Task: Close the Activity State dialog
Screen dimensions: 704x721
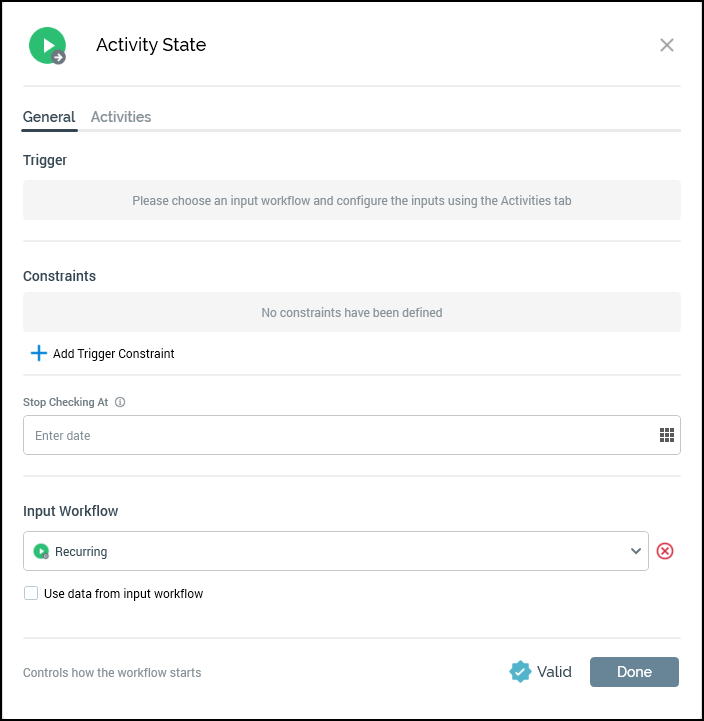Action: (x=667, y=45)
